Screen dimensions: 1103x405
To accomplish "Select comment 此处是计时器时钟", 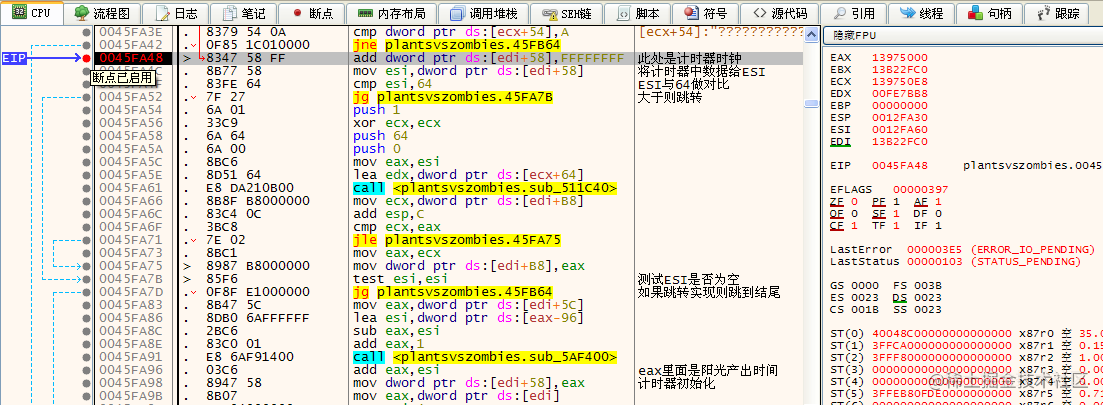I will point(688,58).
